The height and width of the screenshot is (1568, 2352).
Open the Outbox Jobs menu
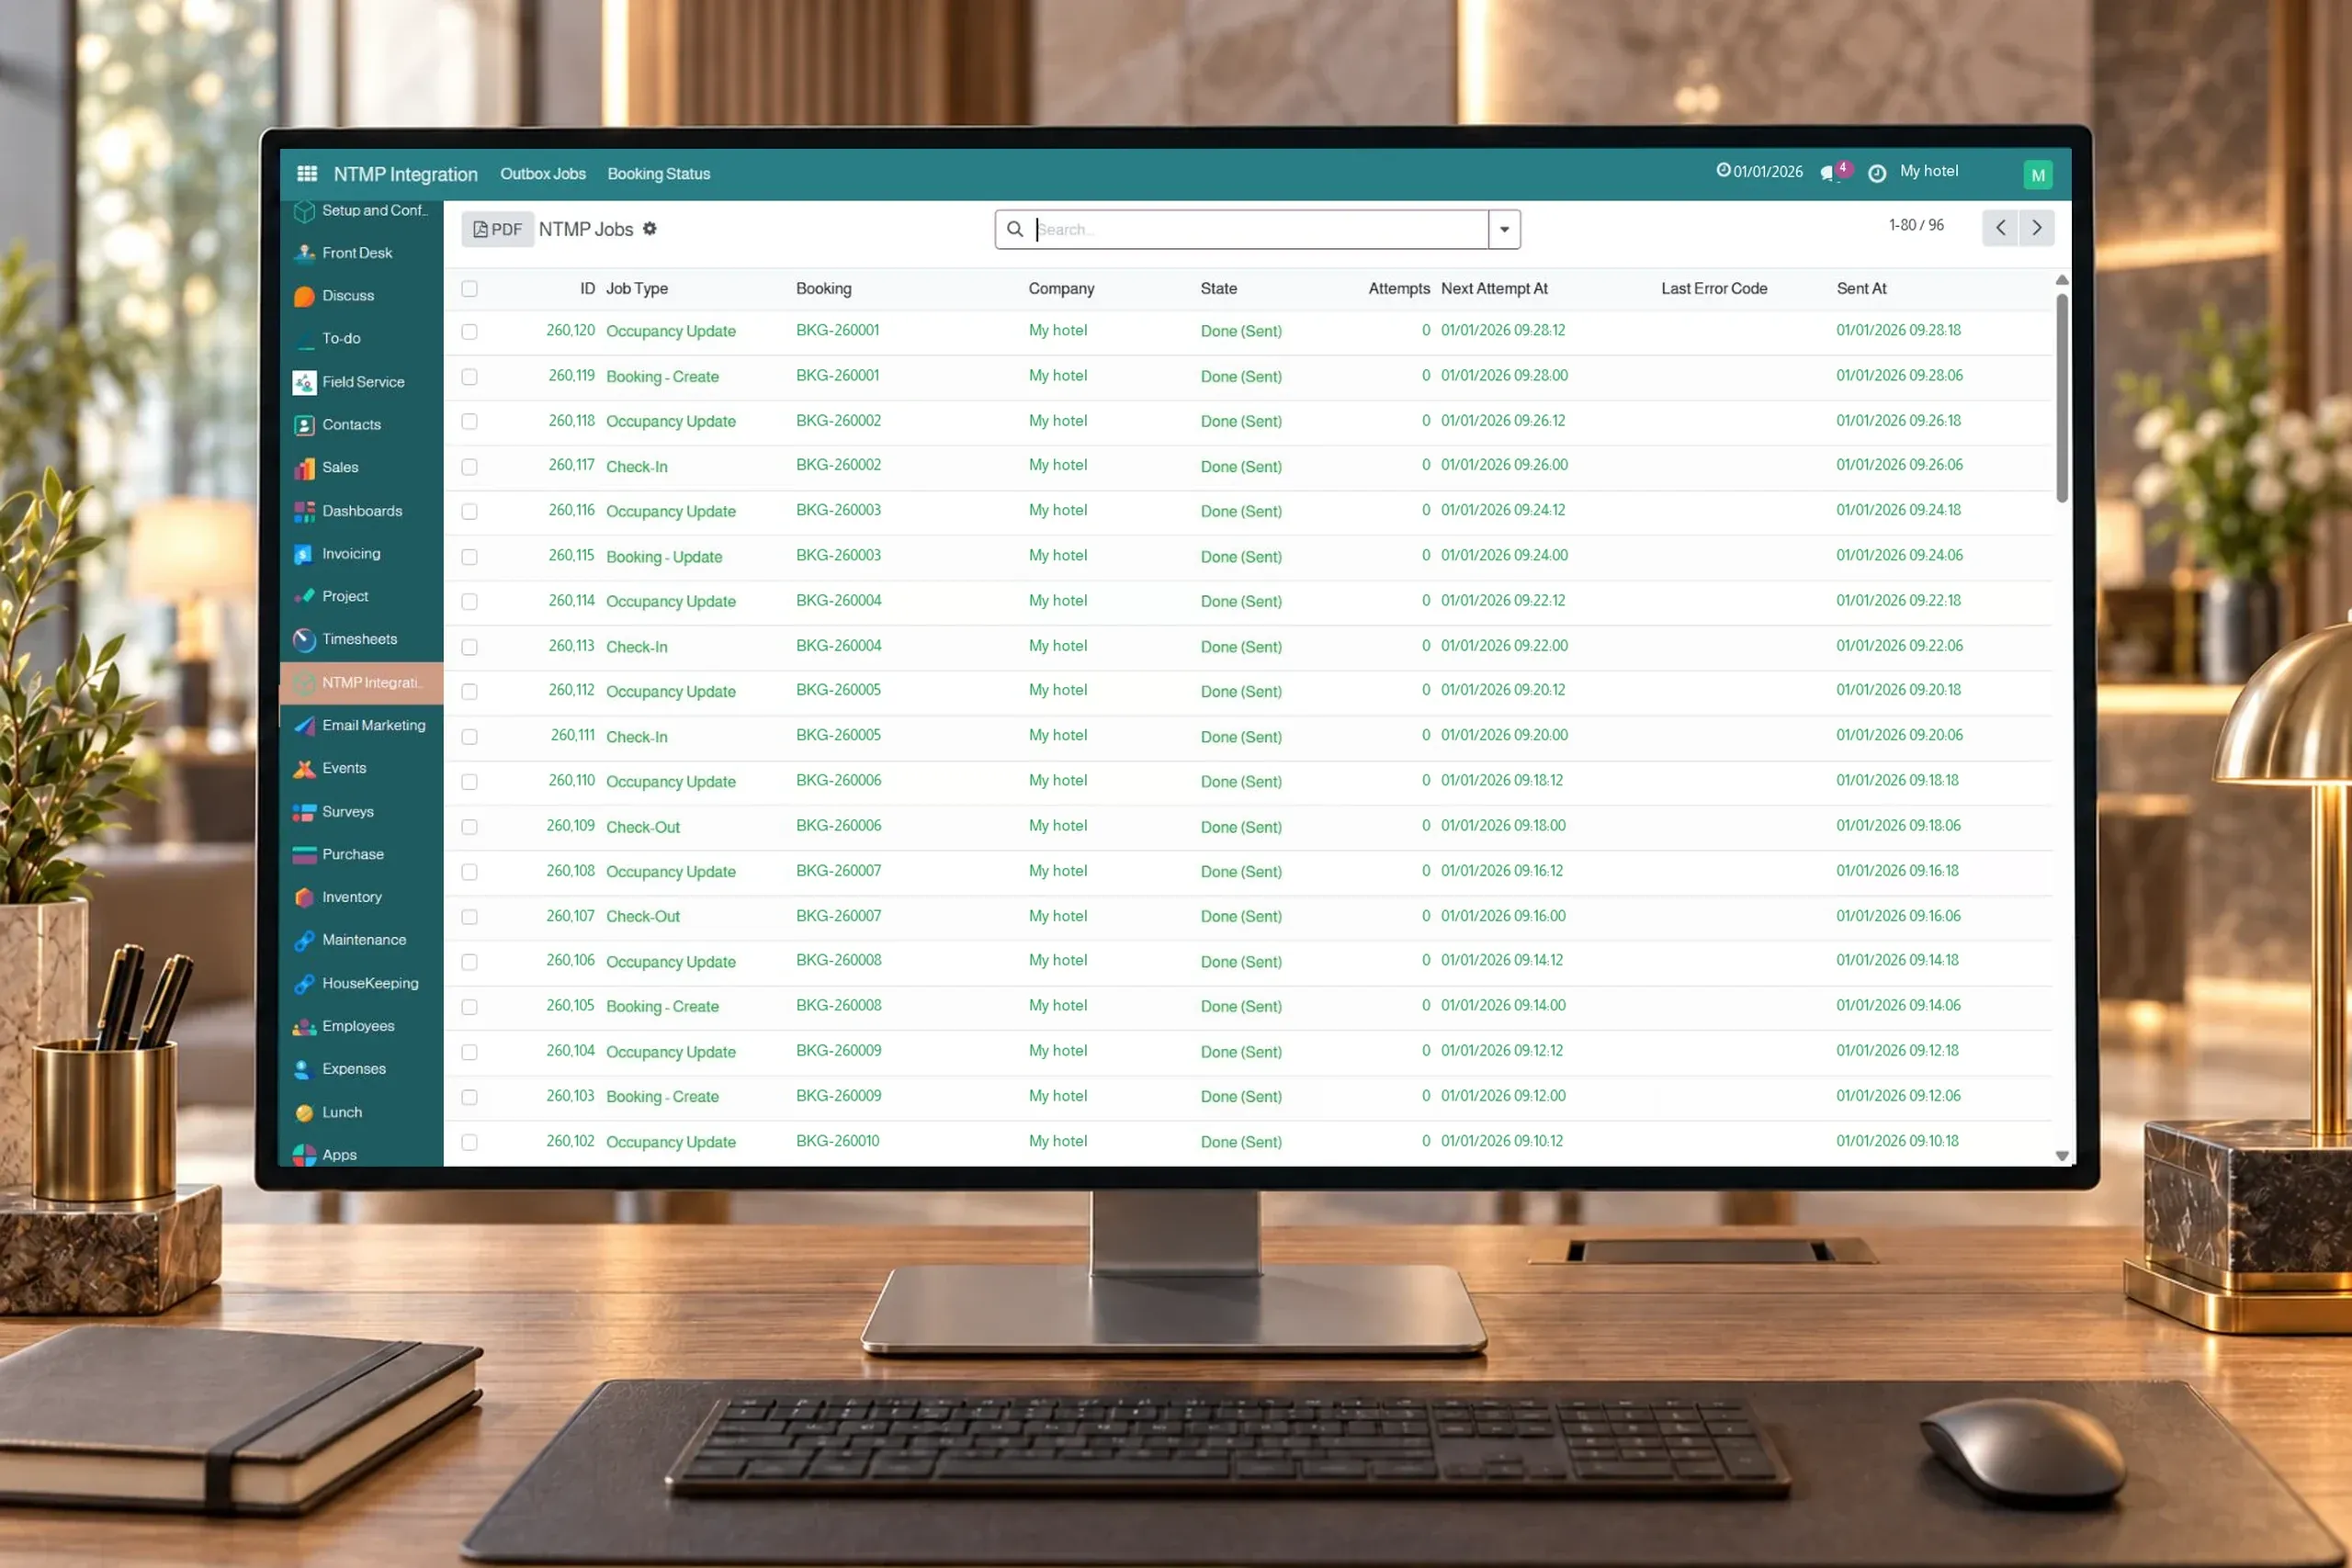pos(543,174)
